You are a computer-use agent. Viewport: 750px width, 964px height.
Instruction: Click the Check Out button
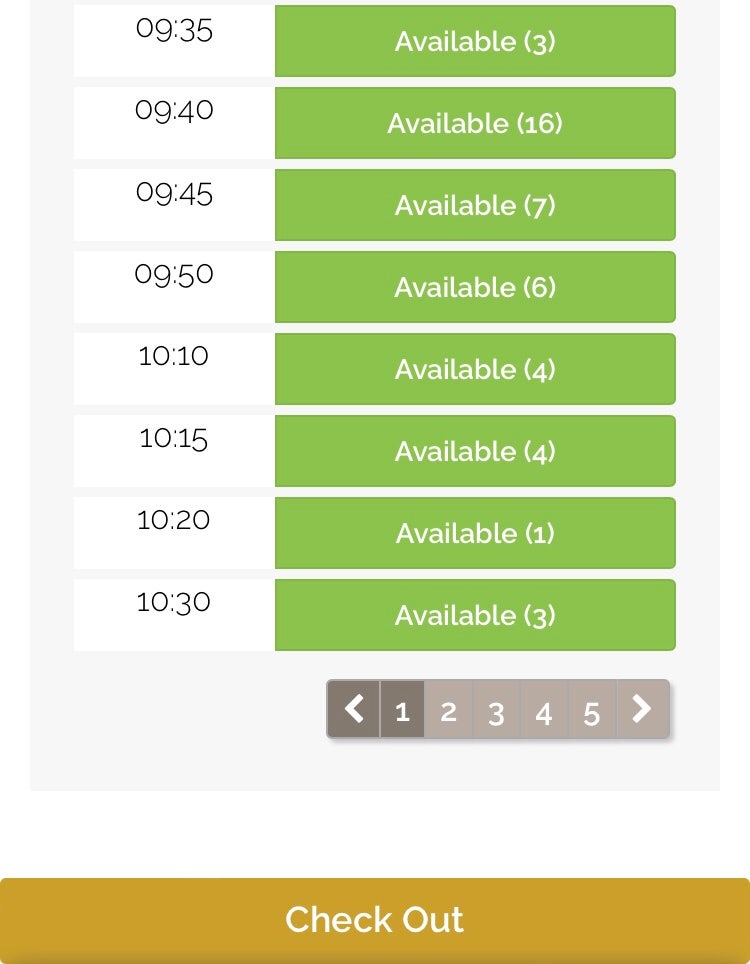375,920
